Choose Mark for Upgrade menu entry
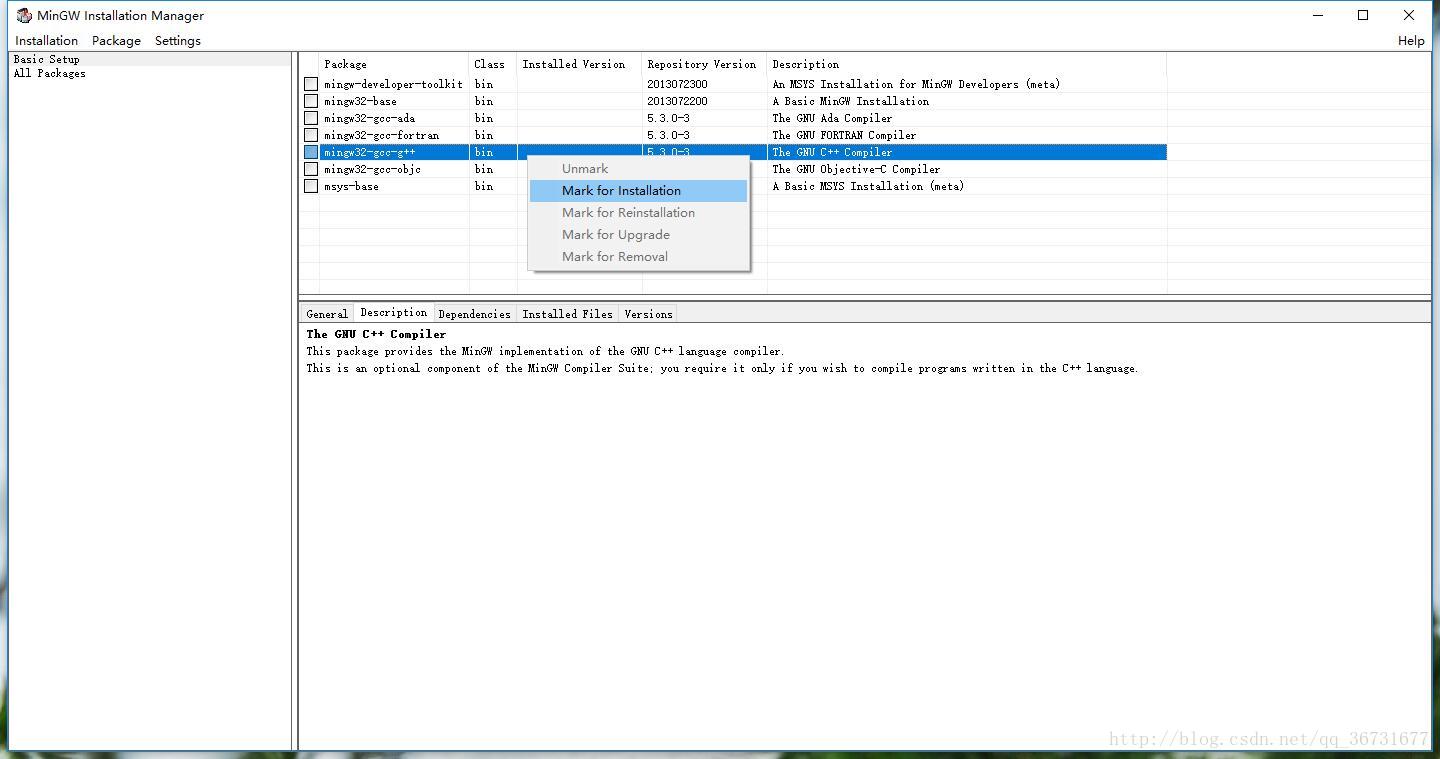The image size is (1440, 759). [x=638, y=234]
